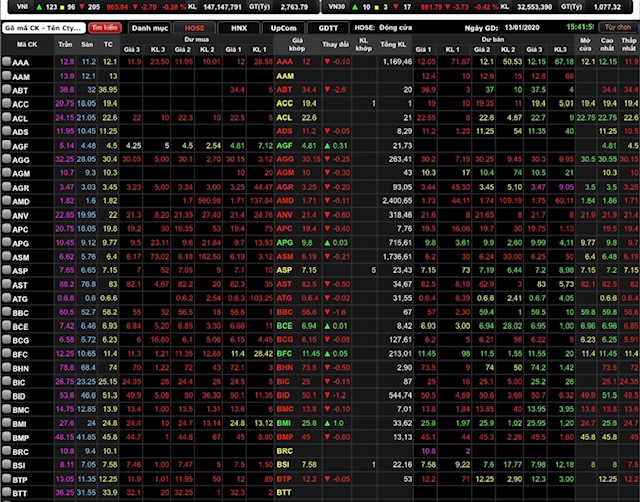
Task: Tick the checkbox next to AAA
Action: tap(7, 62)
